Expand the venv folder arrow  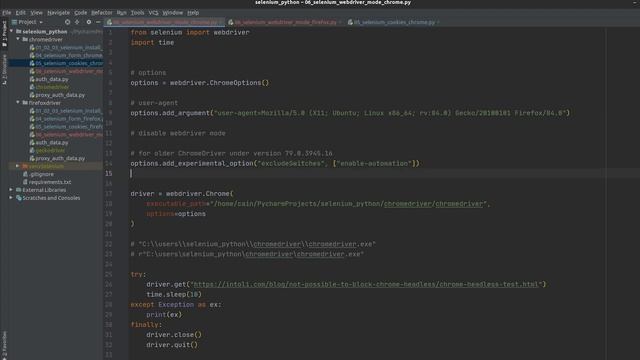tap(18, 166)
